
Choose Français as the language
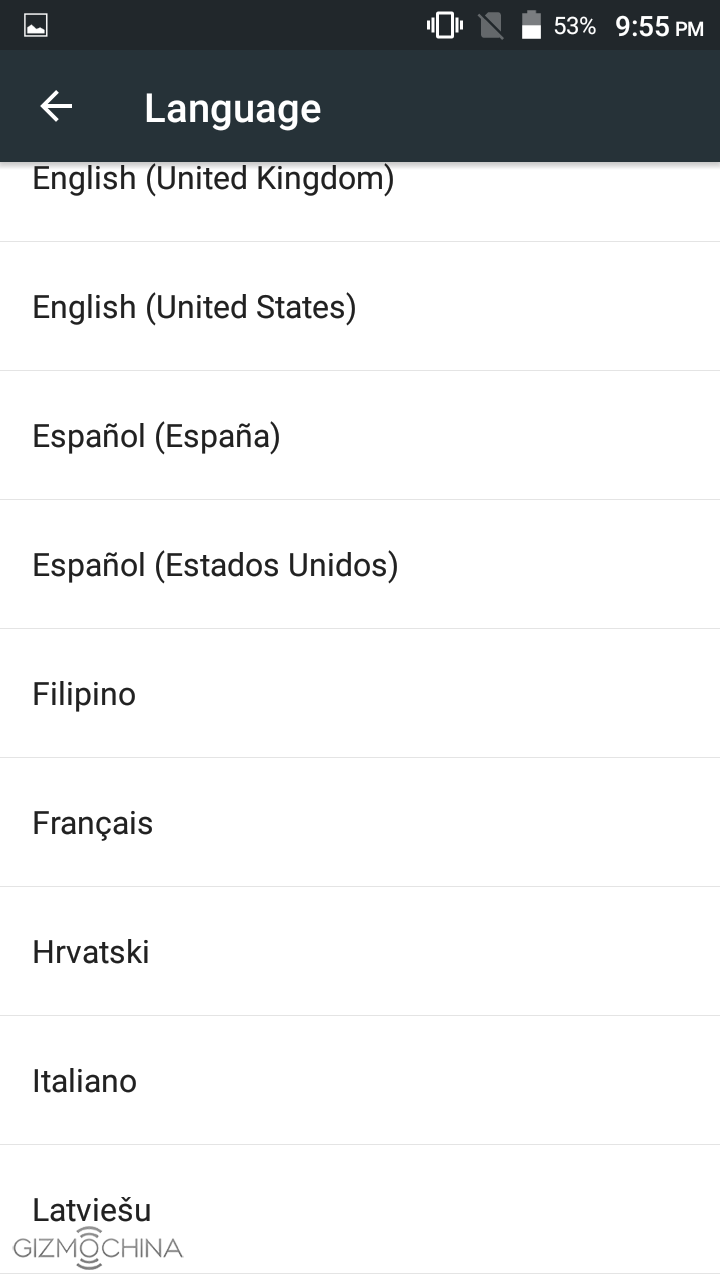93,823
